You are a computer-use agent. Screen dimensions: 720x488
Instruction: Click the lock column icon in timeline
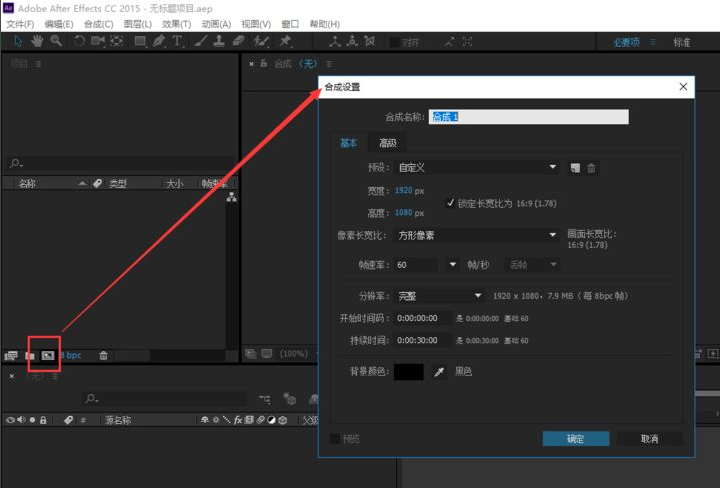(x=43, y=420)
